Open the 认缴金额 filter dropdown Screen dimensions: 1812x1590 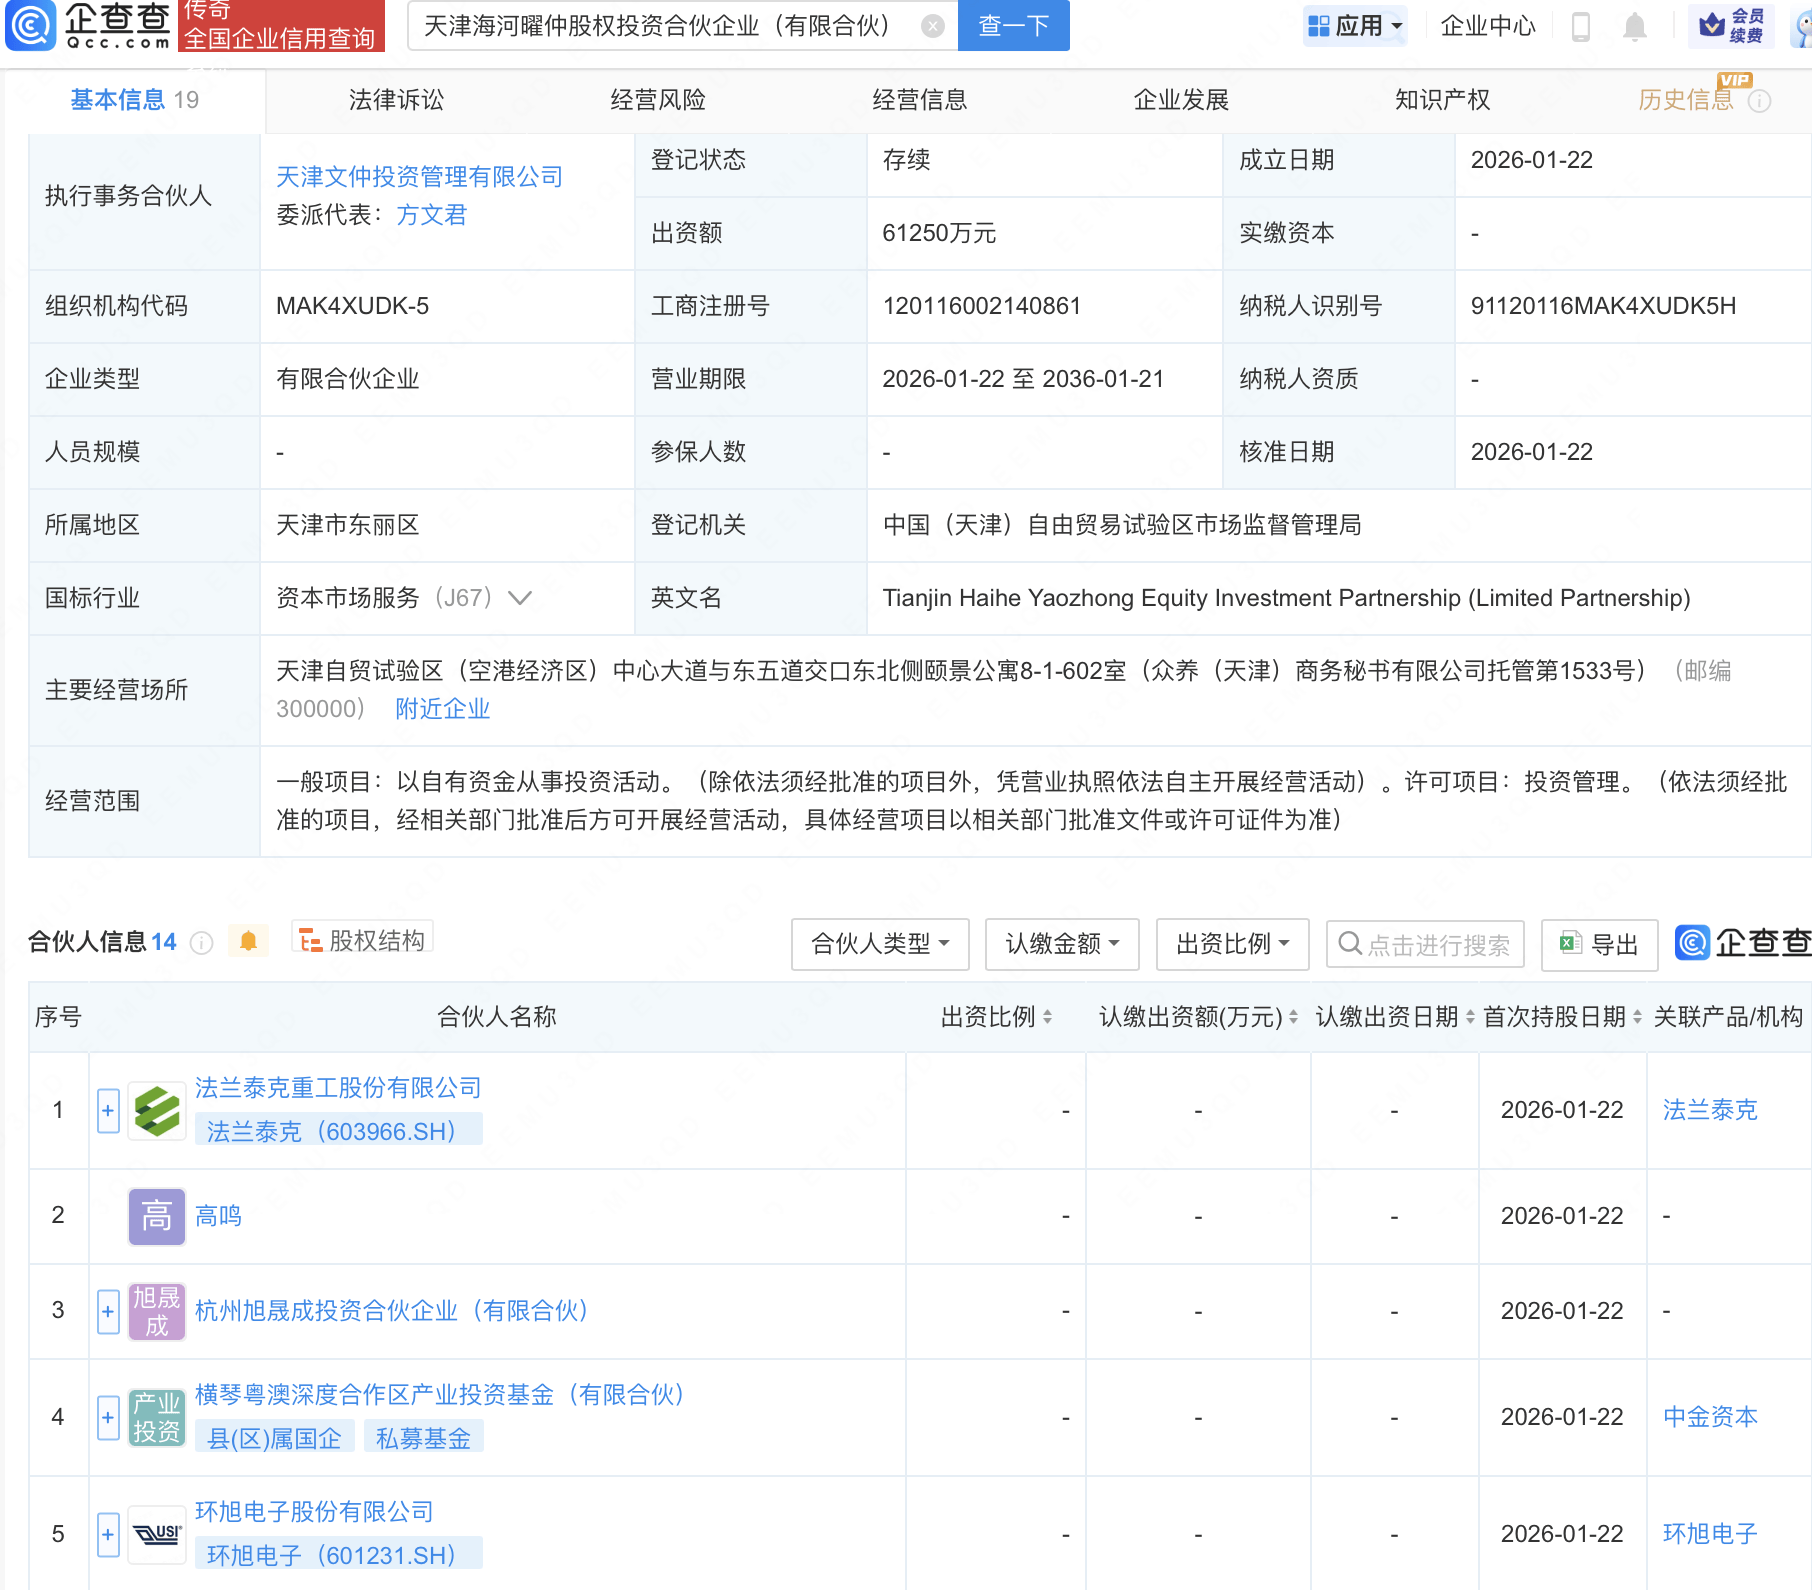(x=1061, y=944)
